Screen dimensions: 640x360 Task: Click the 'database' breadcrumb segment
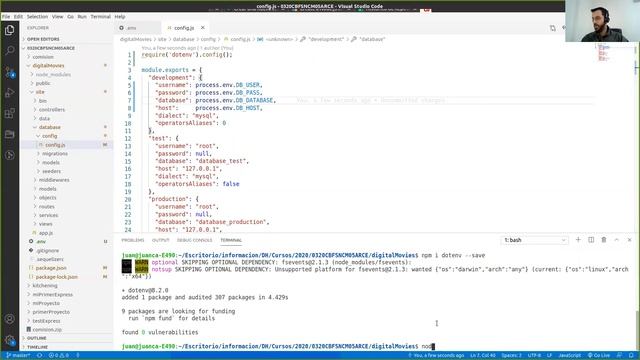click(183, 39)
